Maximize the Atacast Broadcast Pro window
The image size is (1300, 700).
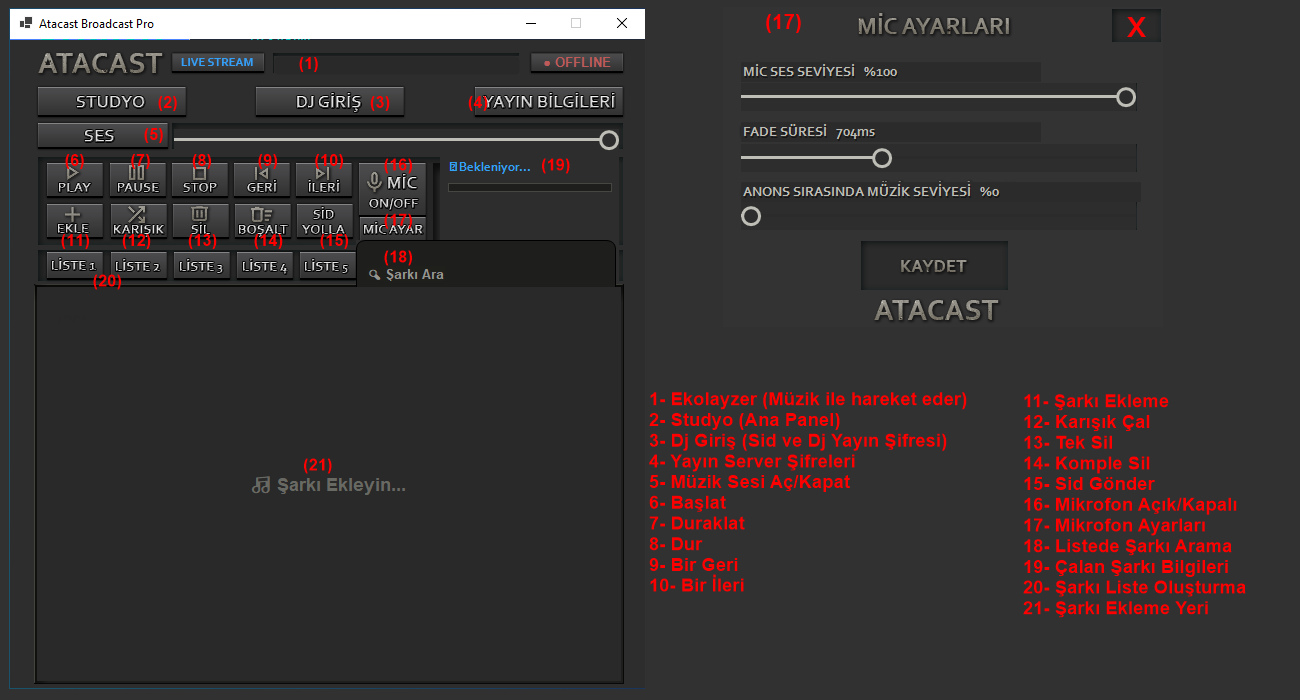(x=576, y=23)
